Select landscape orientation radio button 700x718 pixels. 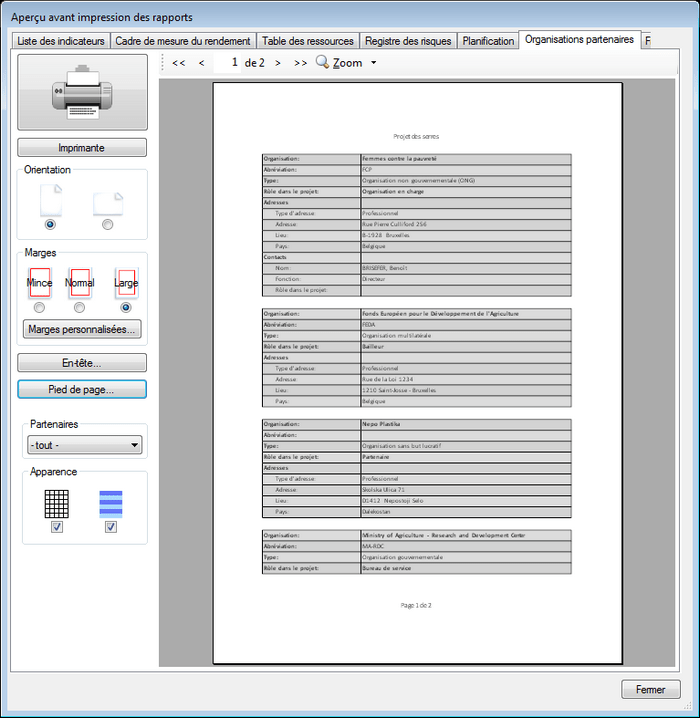click(107, 224)
